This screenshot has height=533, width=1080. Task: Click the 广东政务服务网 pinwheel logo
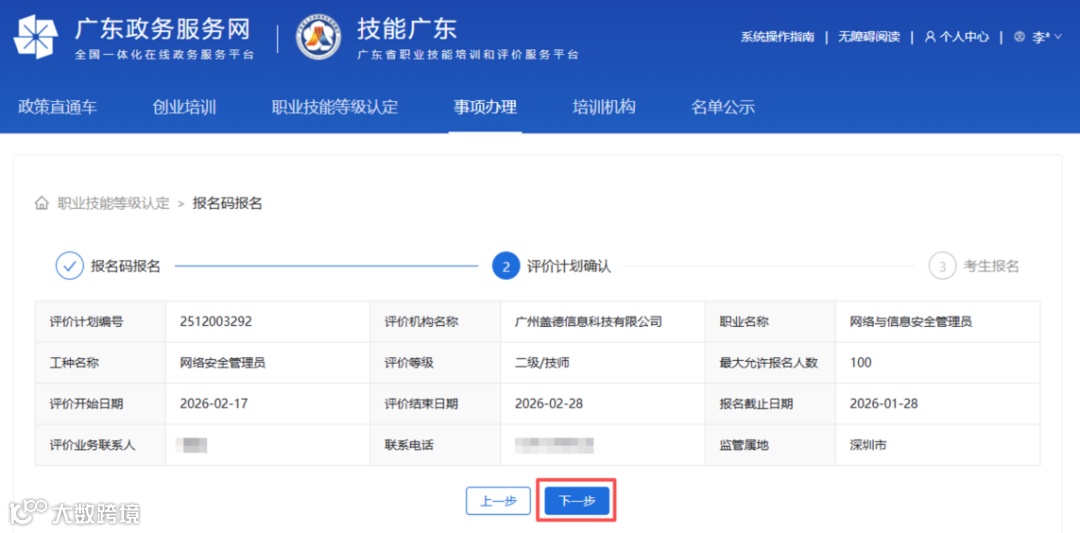(37, 37)
